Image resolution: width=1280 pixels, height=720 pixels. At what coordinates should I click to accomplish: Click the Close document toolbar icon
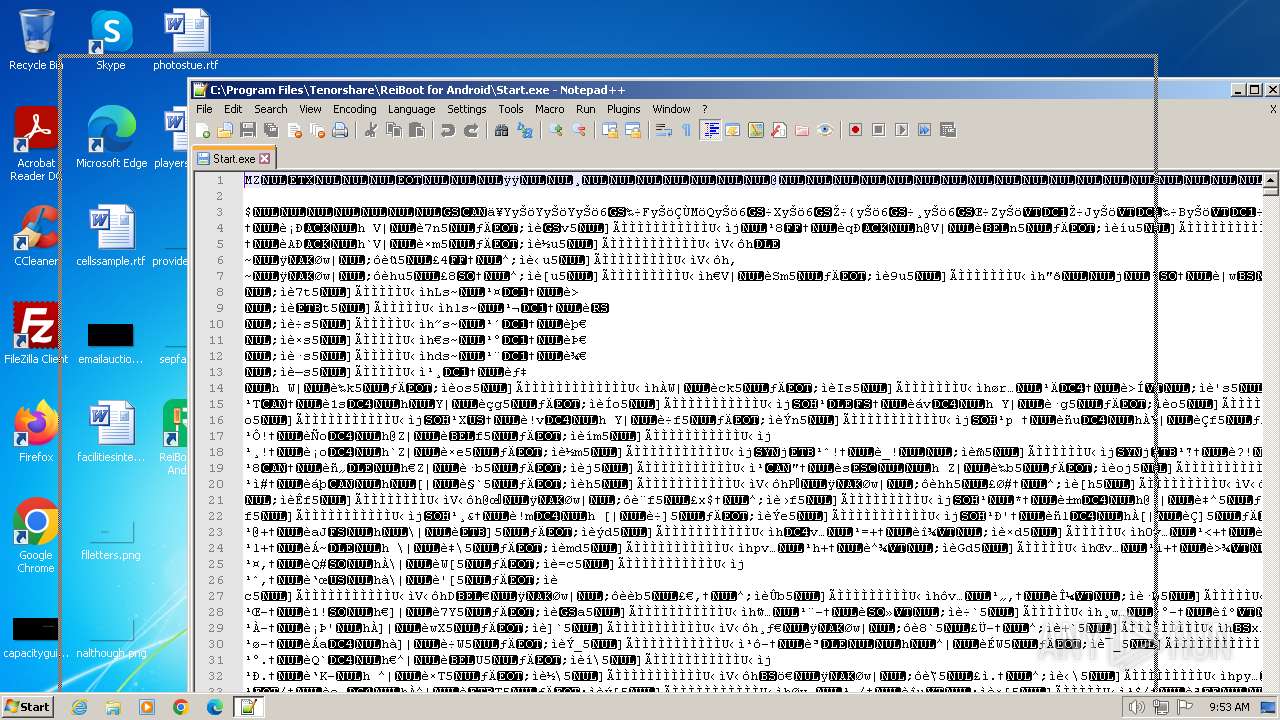coord(294,130)
